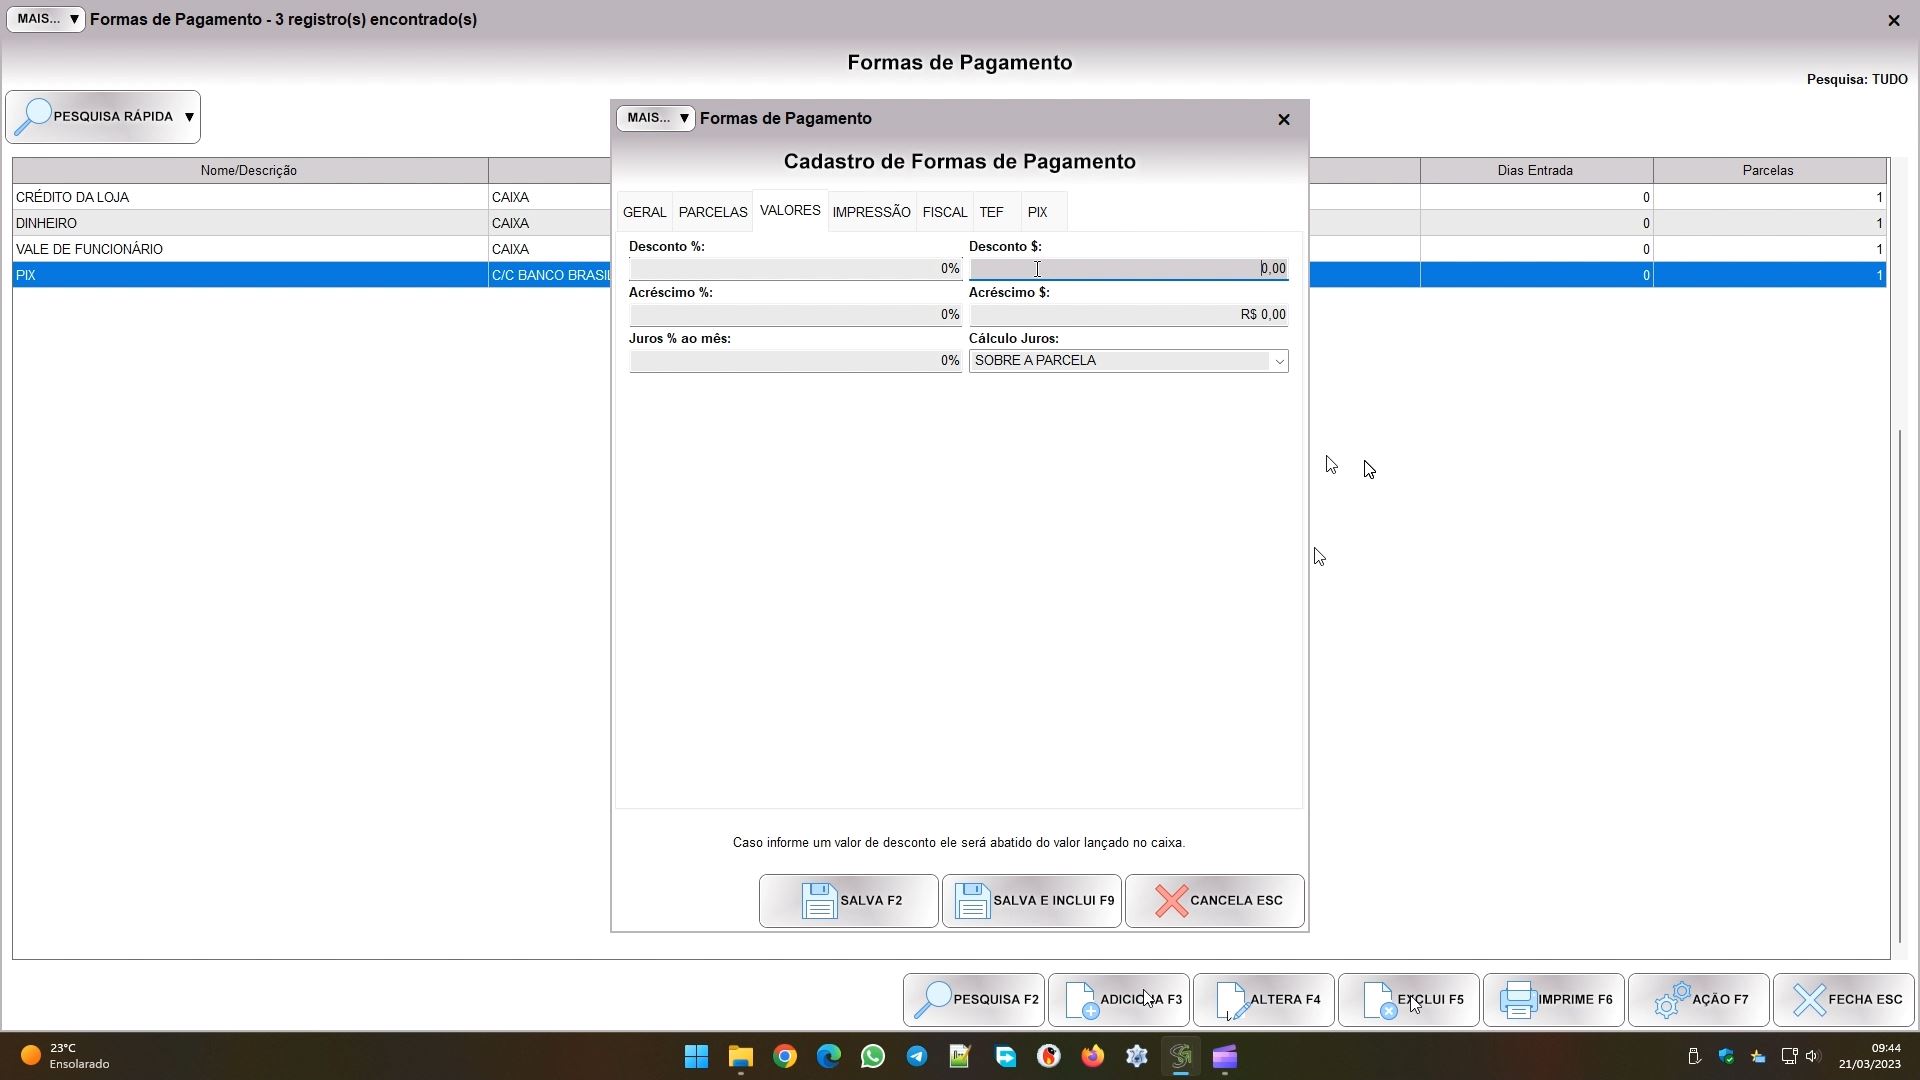Click the Ação F7 gears icon
Screen dimensions: 1920x1080
(1672, 1000)
